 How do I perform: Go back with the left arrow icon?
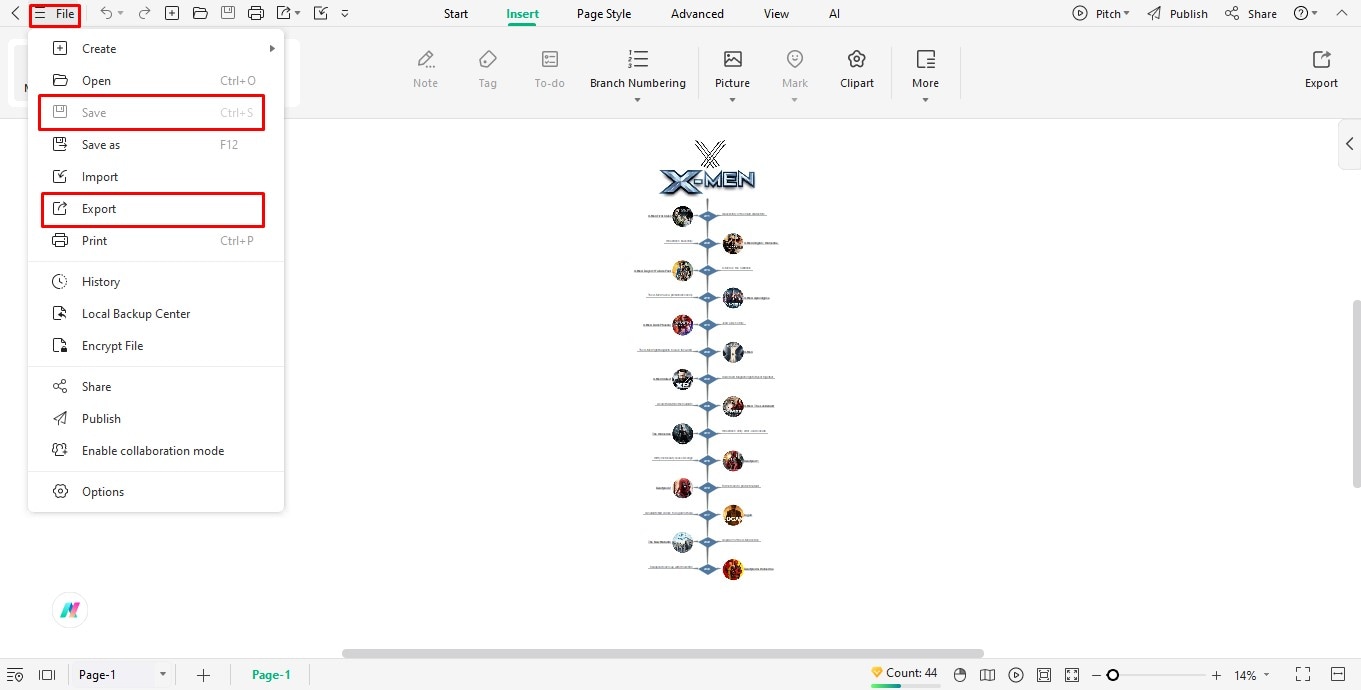click(15, 14)
